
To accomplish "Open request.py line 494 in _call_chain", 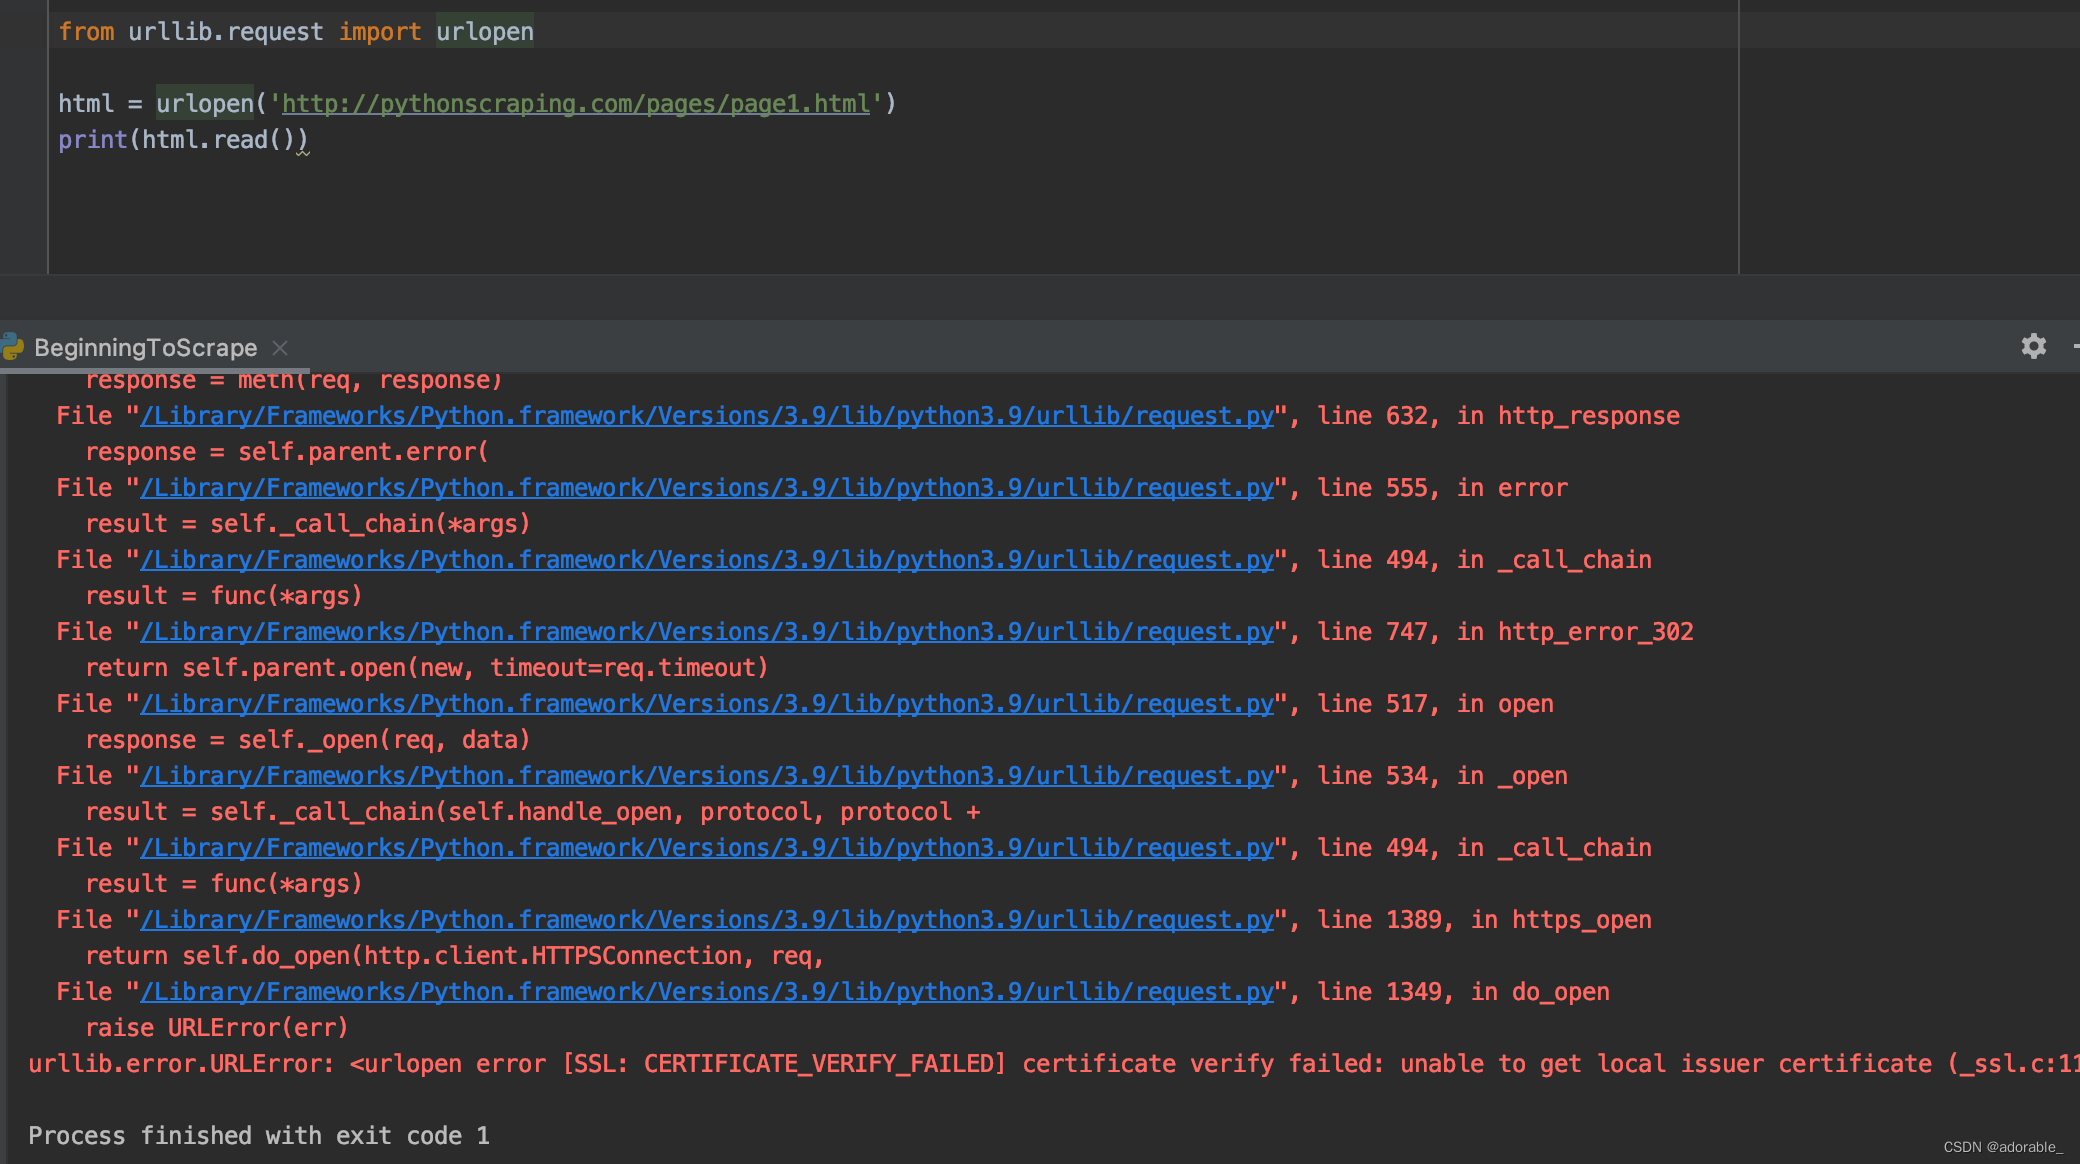I will coord(705,559).
